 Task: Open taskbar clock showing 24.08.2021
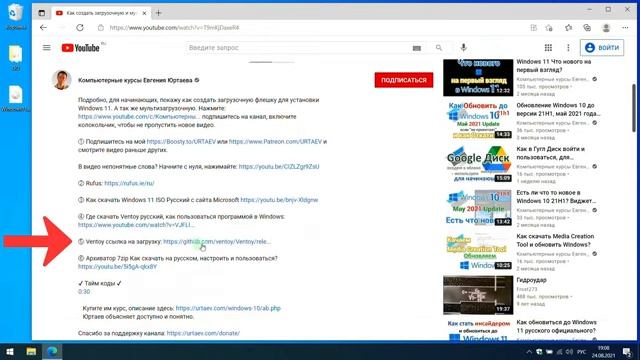click(x=603, y=352)
